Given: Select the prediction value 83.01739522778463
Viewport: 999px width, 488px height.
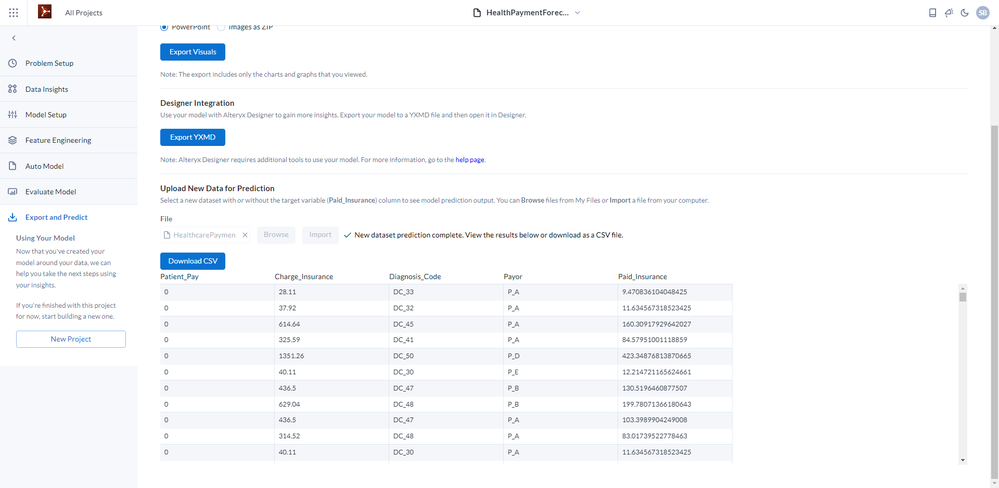Looking at the screenshot, I should pyautogui.click(x=675, y=436).
